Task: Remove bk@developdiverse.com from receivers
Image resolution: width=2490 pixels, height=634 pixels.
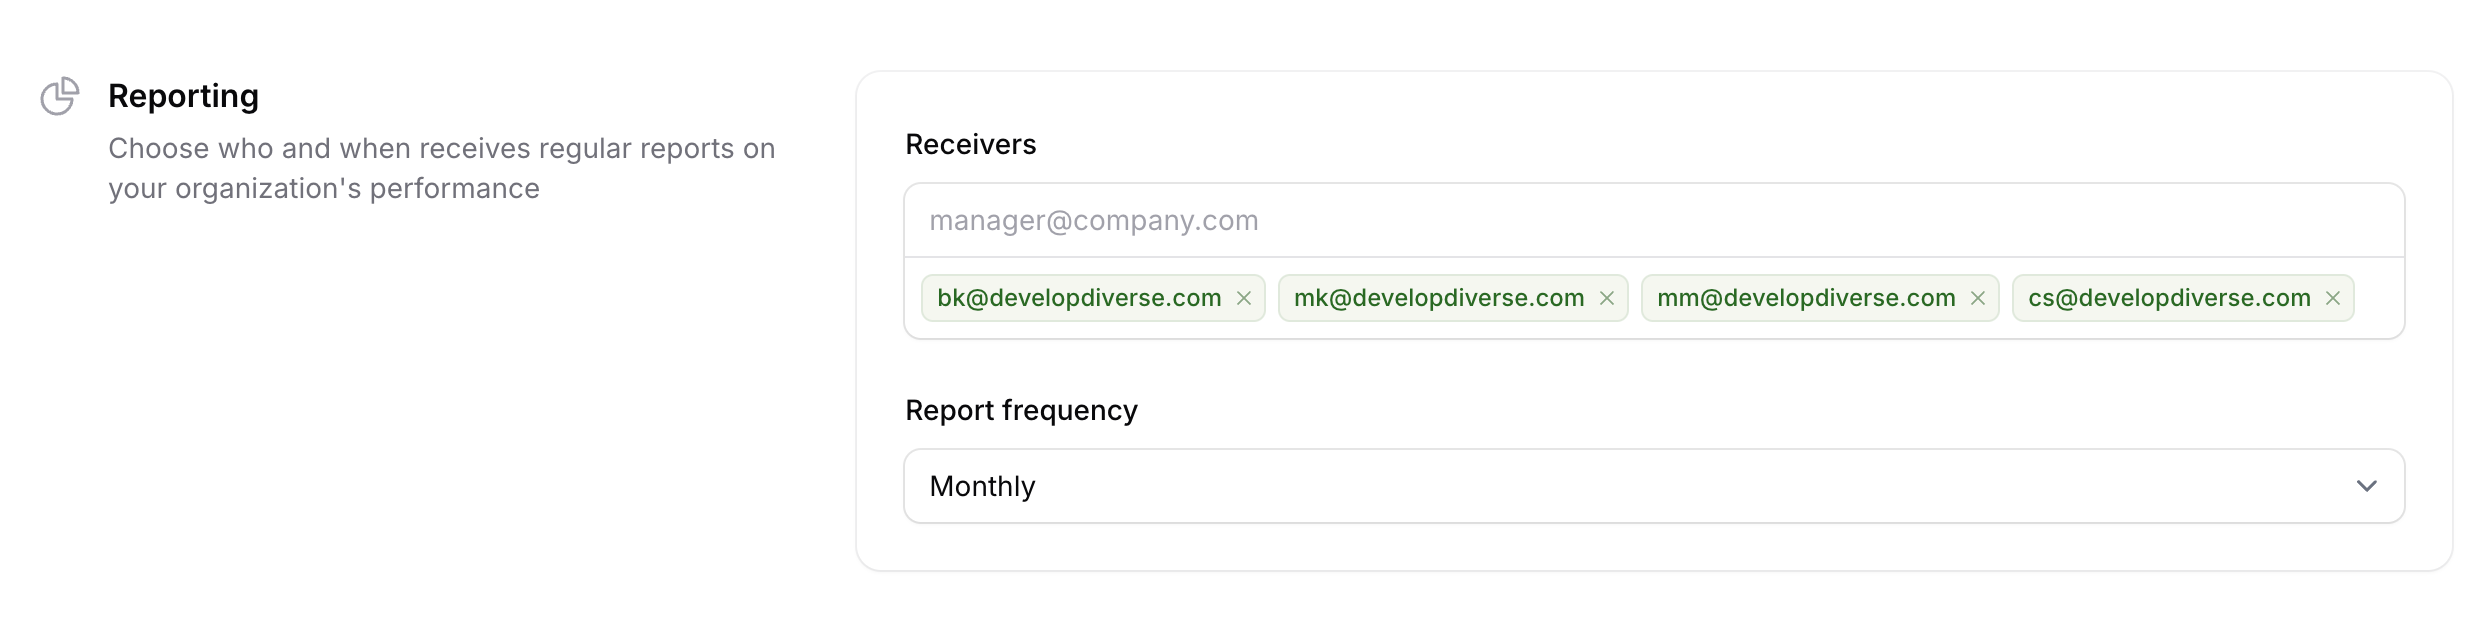Action: point(1244,298)
